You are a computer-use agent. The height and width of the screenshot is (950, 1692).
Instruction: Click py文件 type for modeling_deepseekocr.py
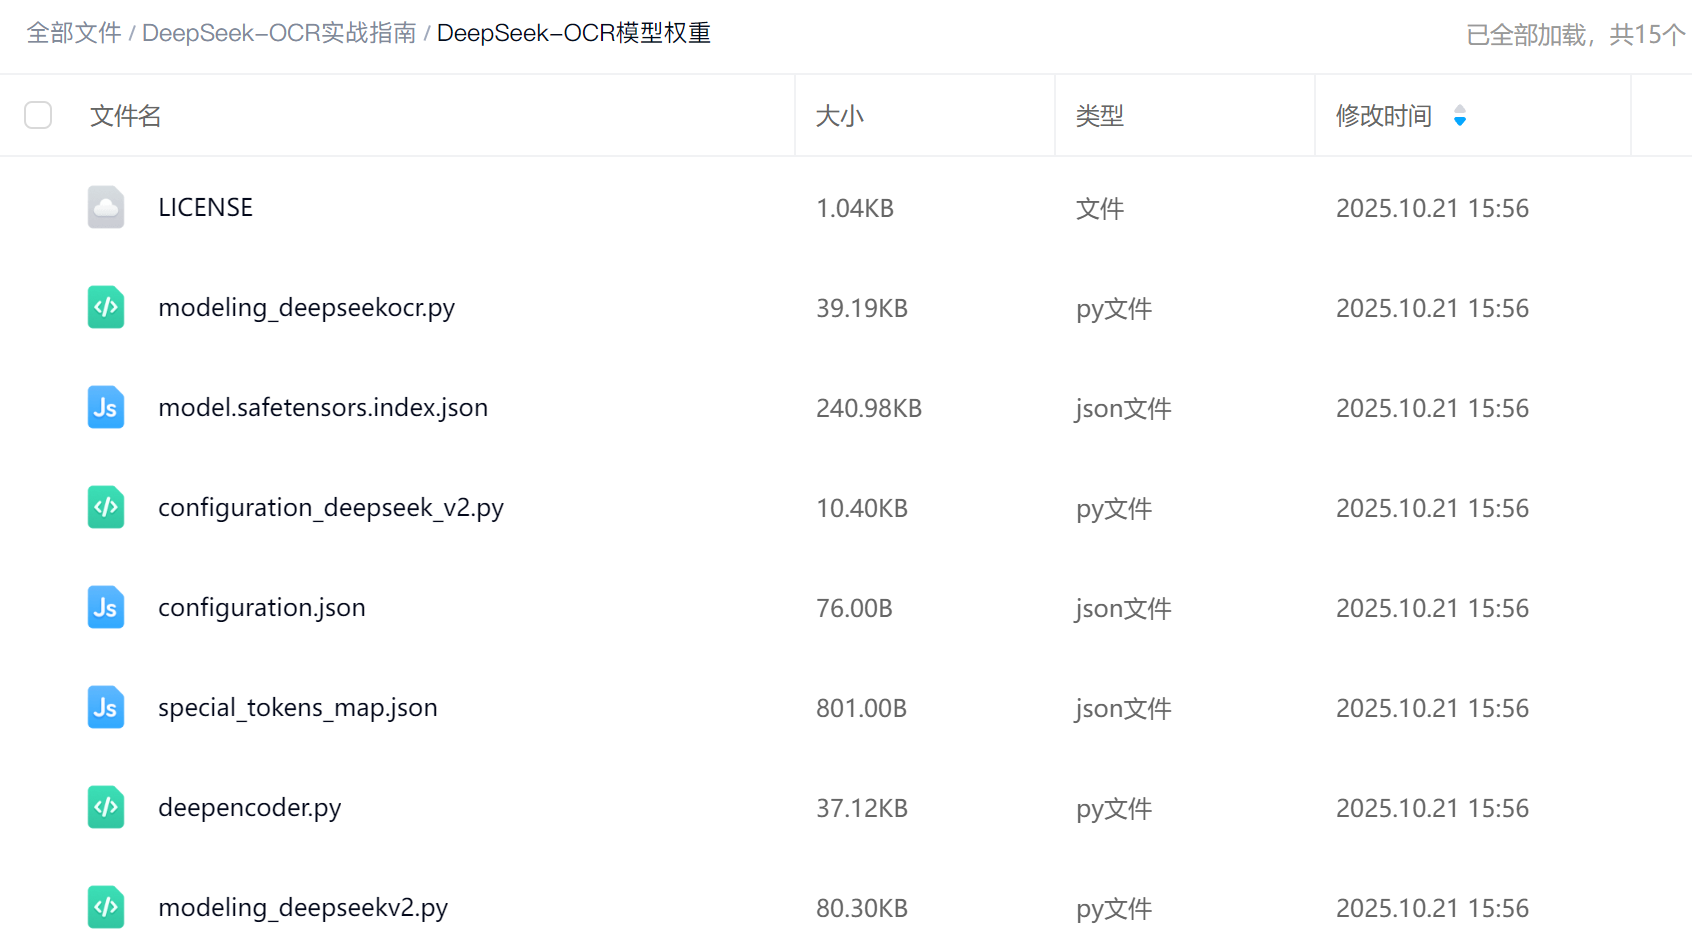coord(1114,308)
